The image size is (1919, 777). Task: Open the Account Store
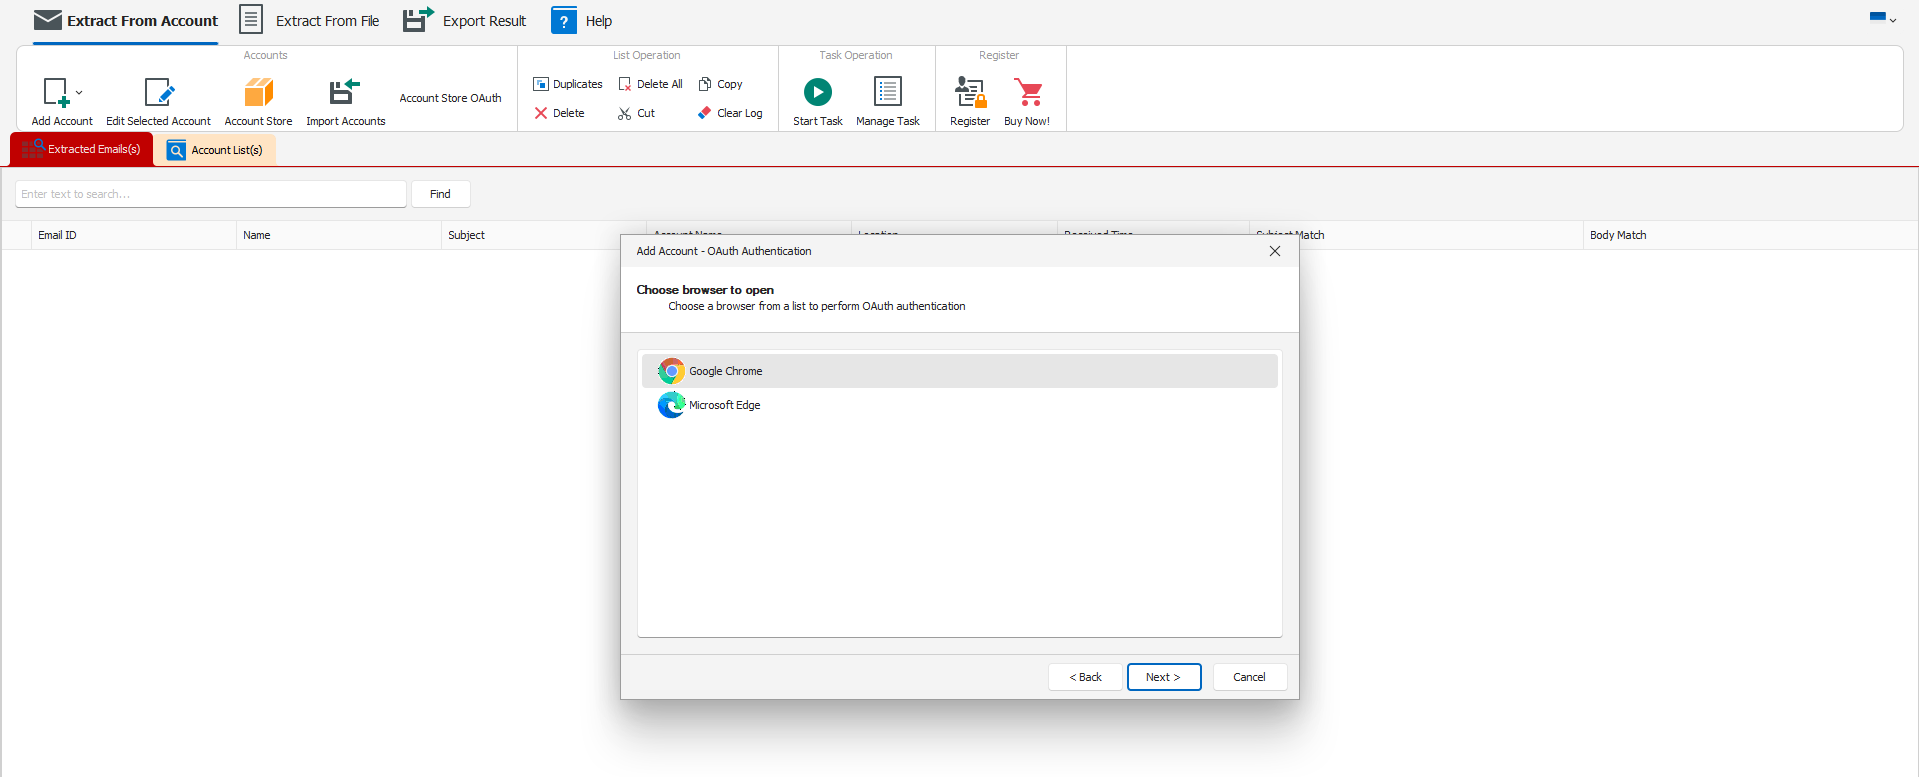click(258, 94)
